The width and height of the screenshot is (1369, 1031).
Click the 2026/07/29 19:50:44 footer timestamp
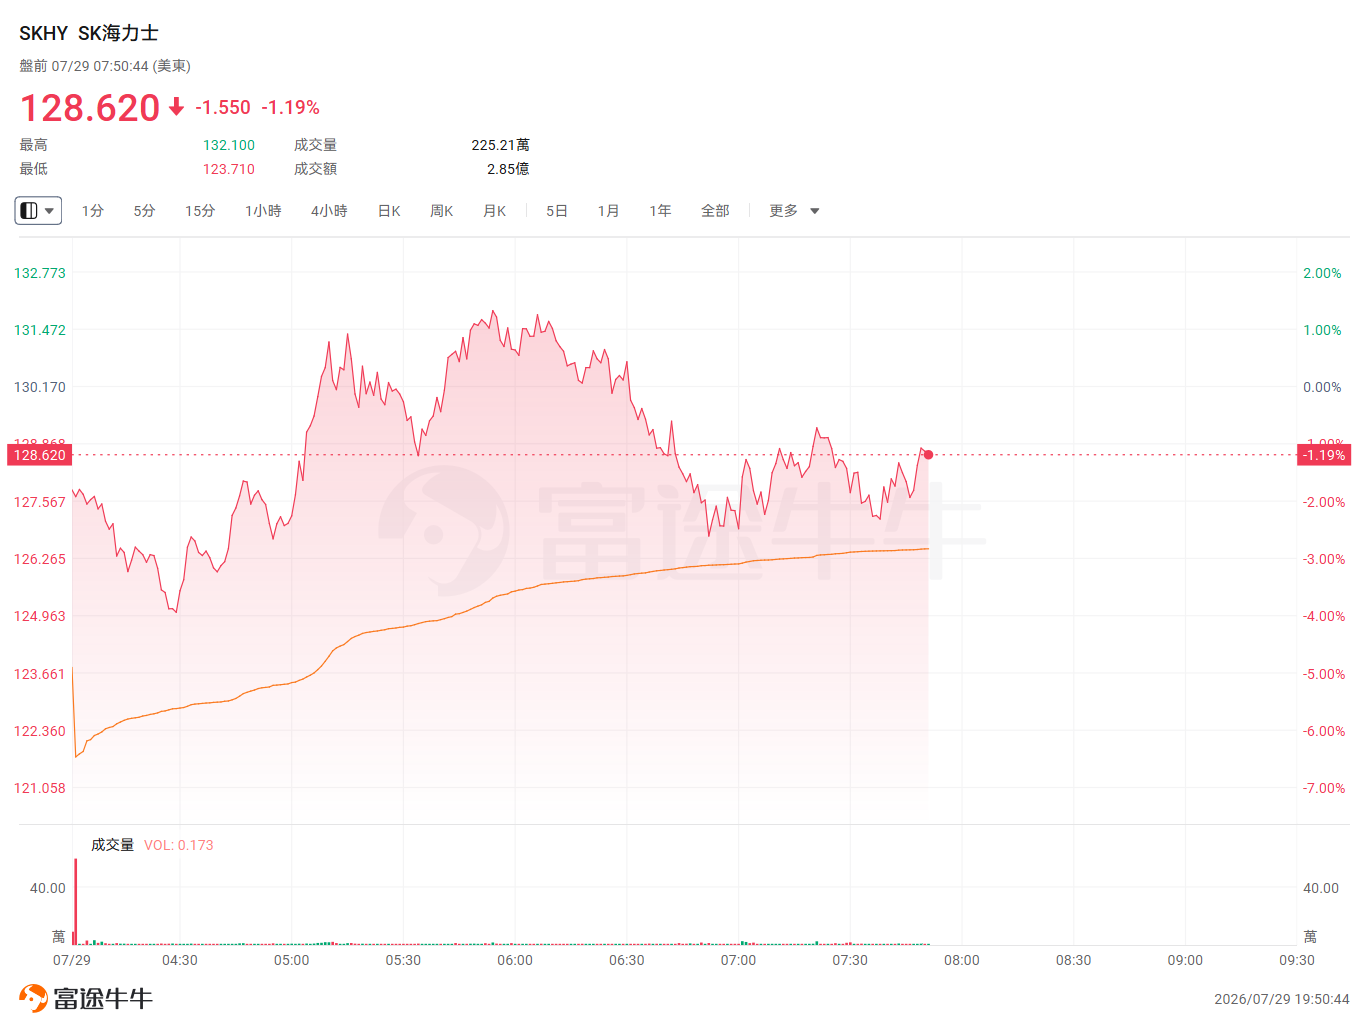1282,999
